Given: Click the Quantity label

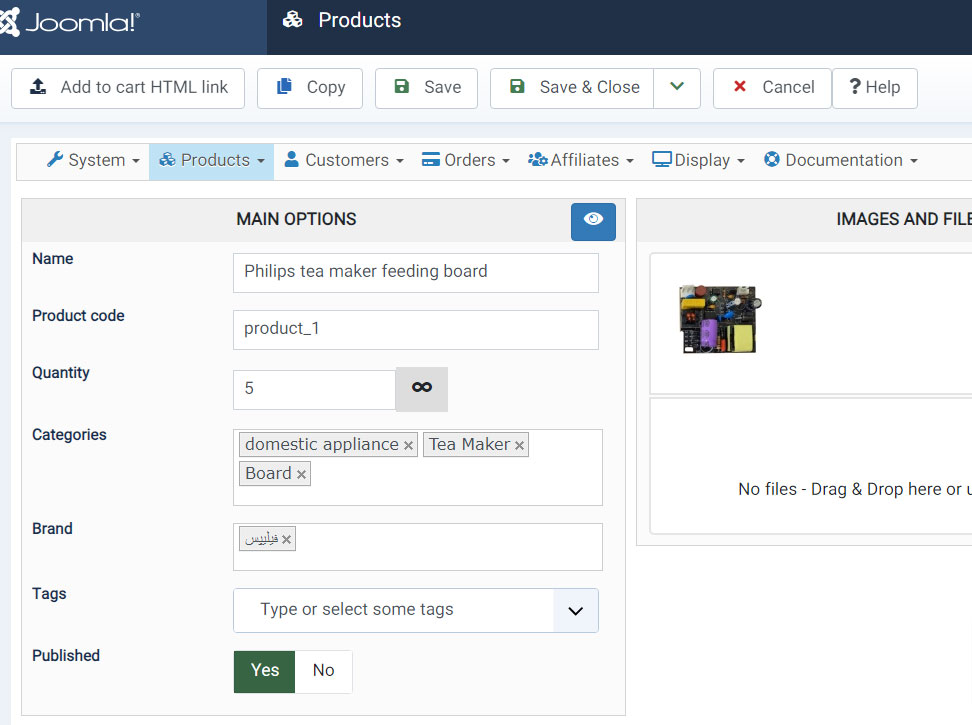Looking at the screenshot, I should coord(61,373).
